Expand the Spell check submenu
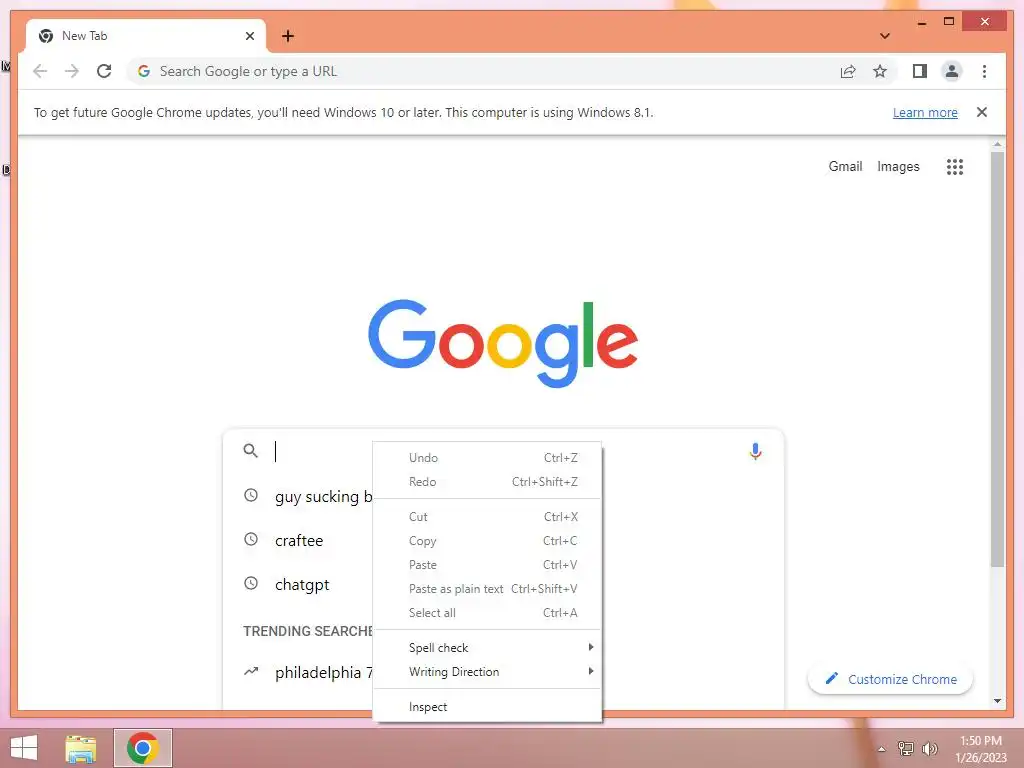1024x768 pixels. click(487, 648)
